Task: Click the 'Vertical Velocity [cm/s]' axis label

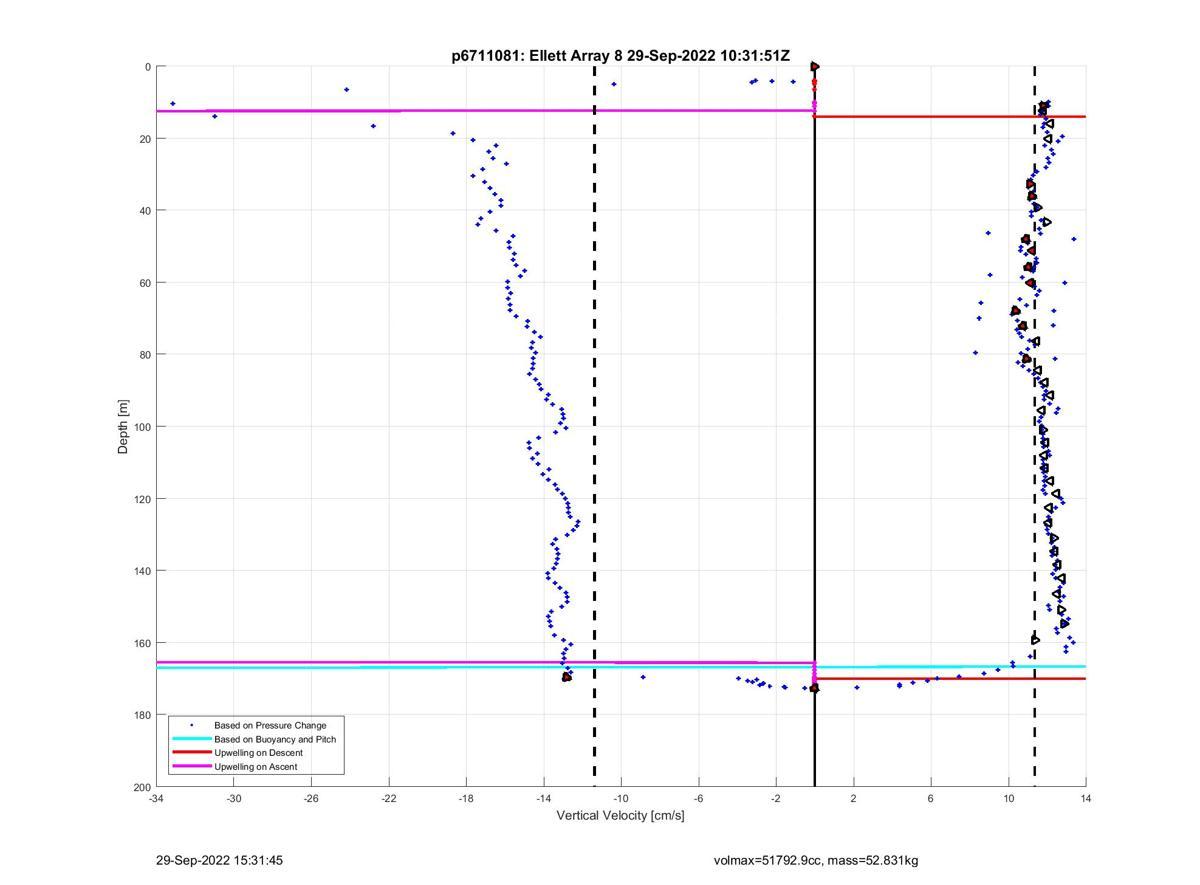Action: pos(620,816)
